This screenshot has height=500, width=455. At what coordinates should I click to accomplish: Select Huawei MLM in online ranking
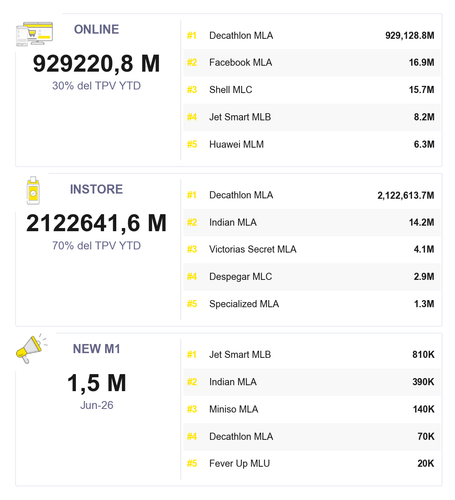312,144
